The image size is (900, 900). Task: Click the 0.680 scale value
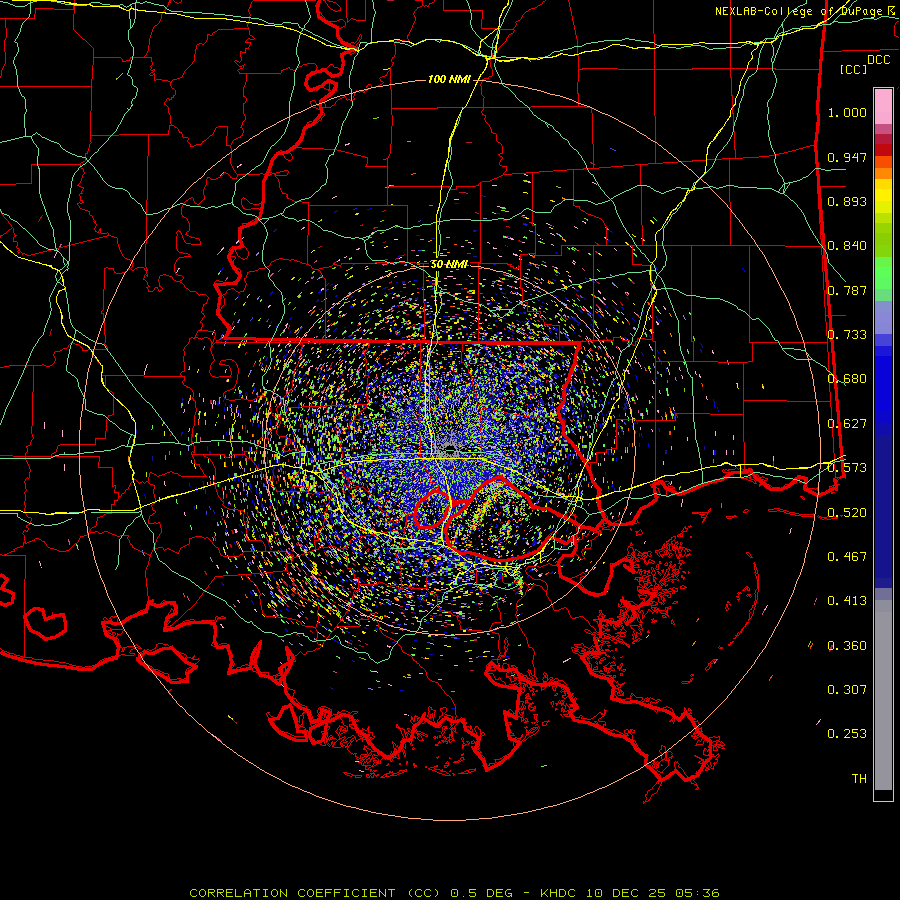coord(847,379)
